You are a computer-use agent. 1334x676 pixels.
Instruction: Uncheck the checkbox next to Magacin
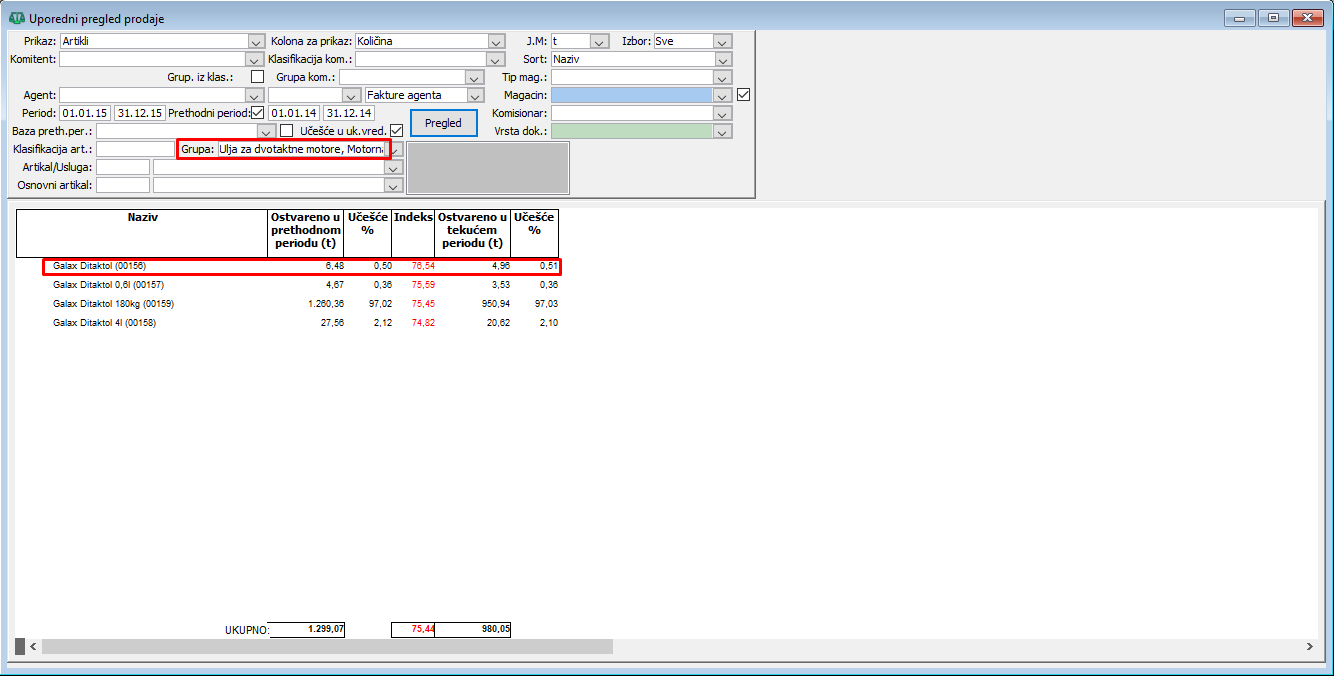point(742,95)
